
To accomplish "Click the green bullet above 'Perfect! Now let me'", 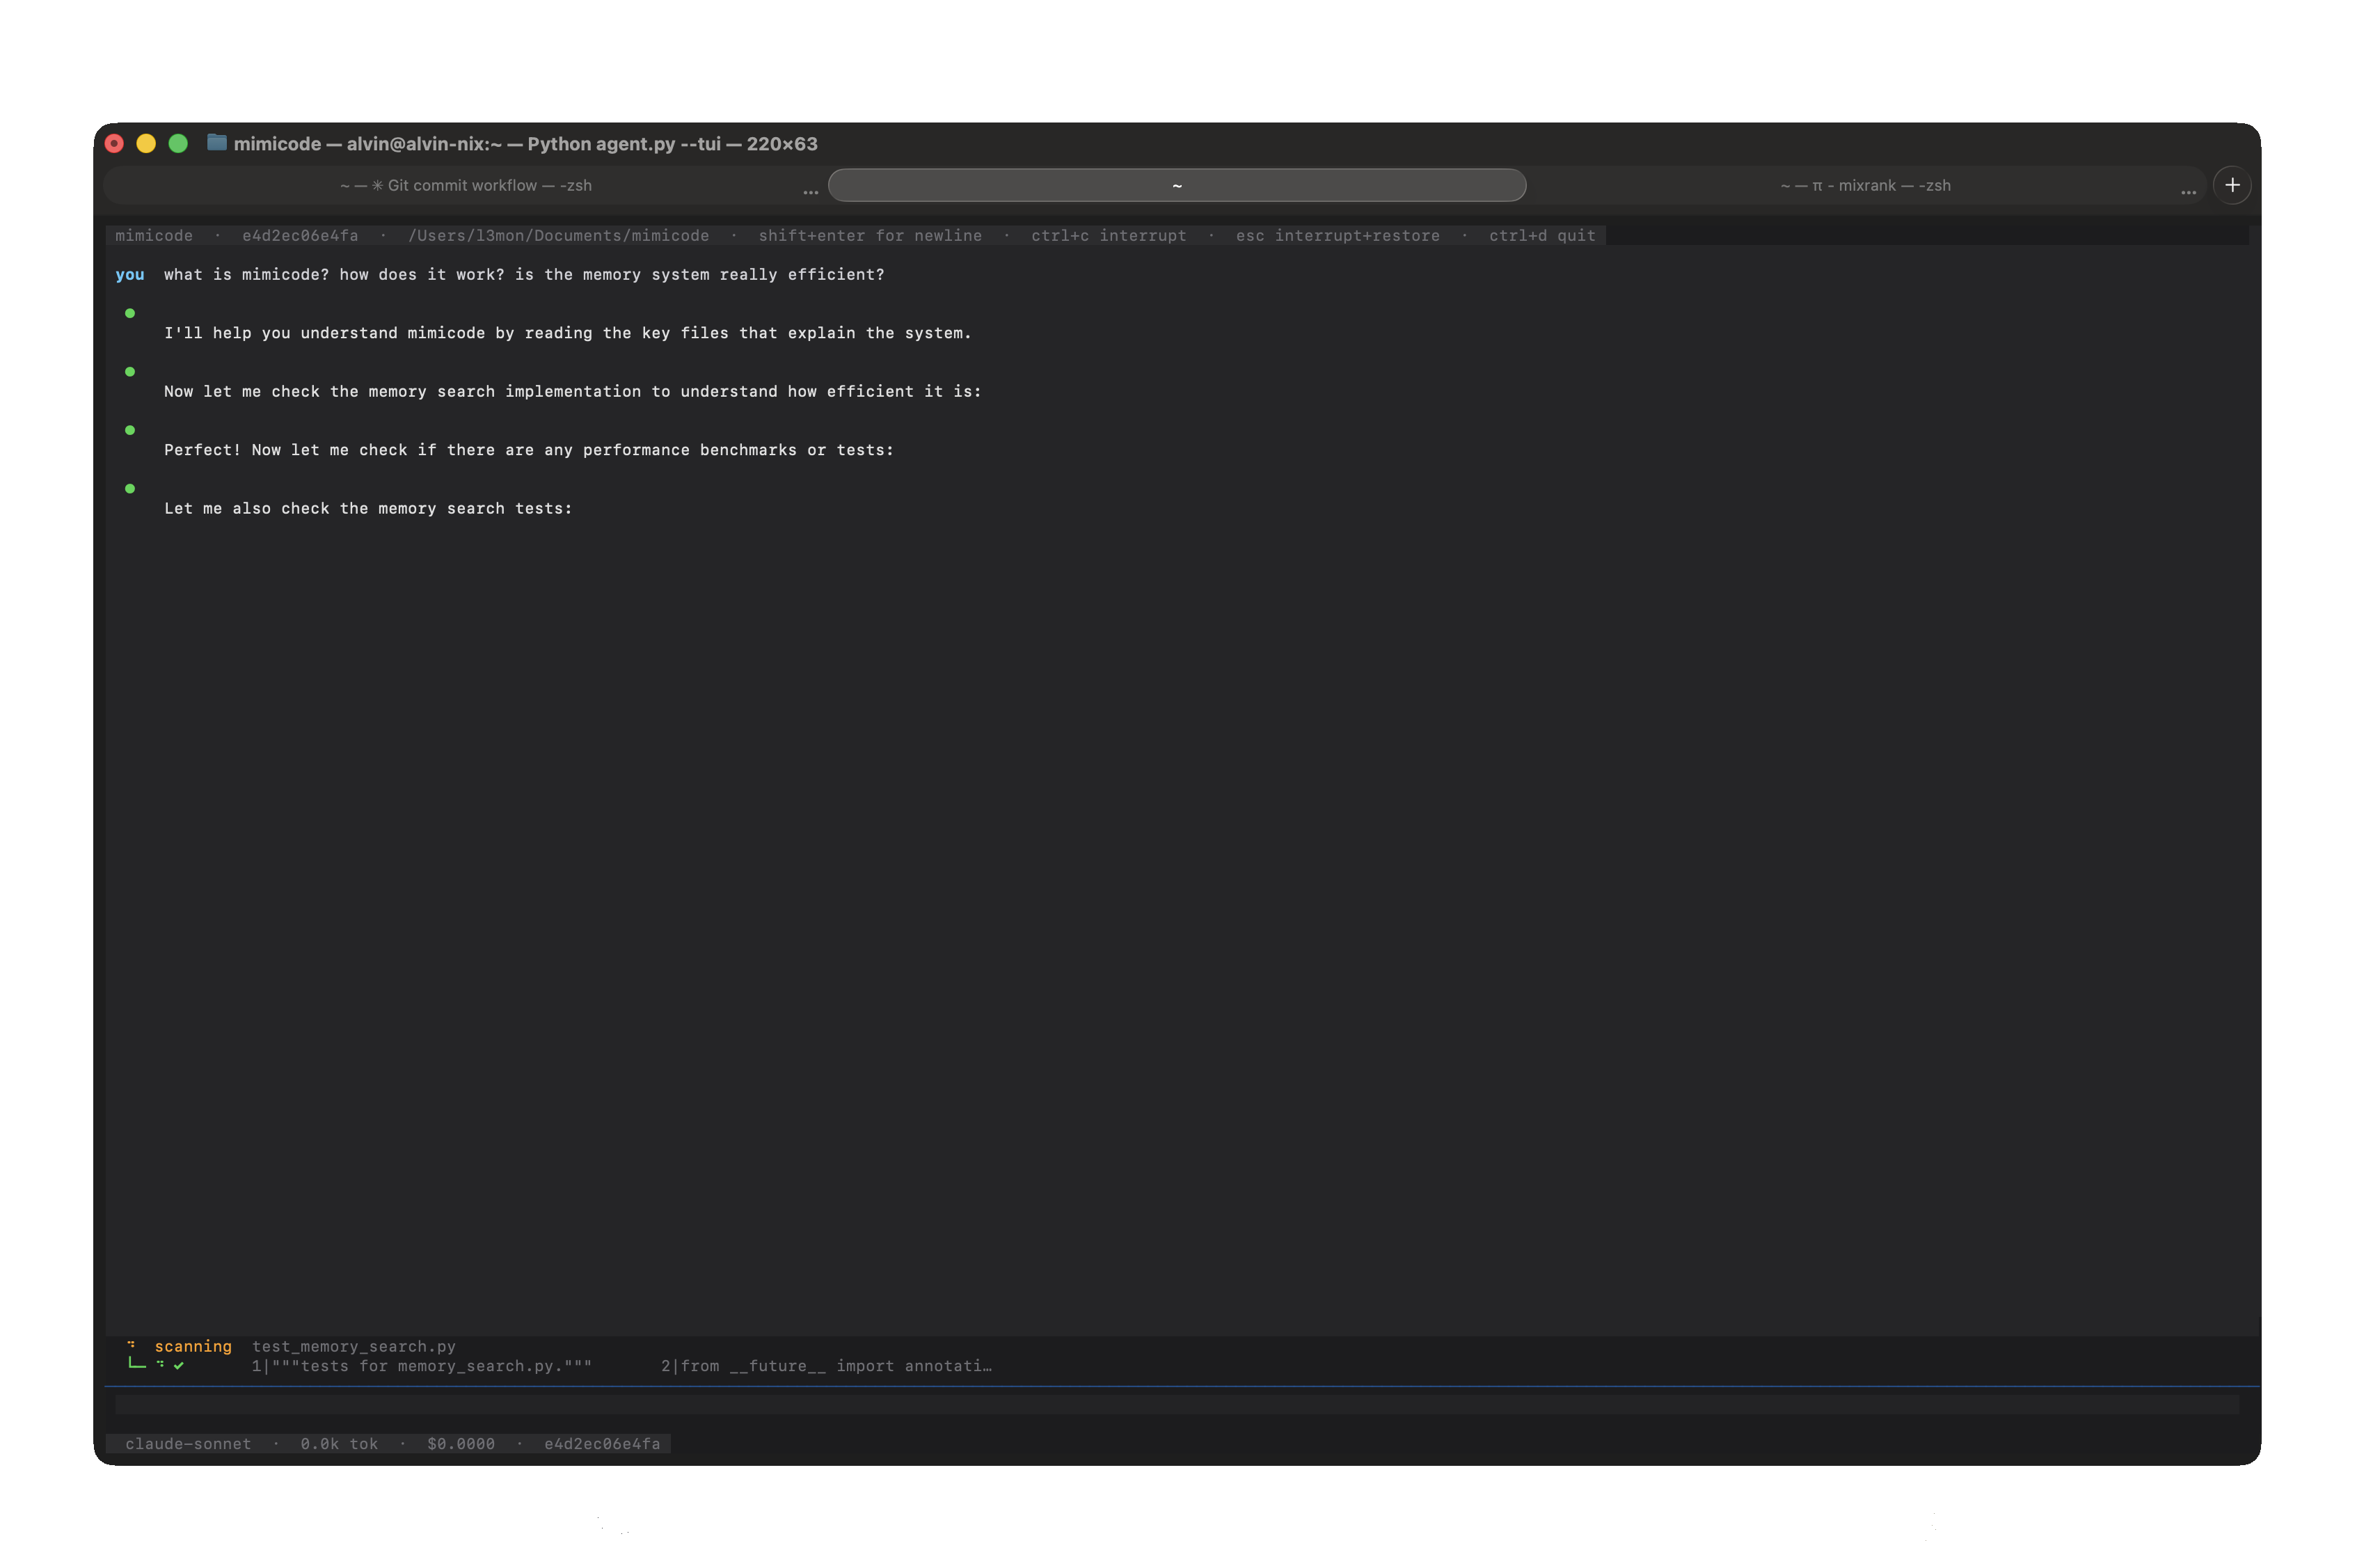I will tap(130, 430).
